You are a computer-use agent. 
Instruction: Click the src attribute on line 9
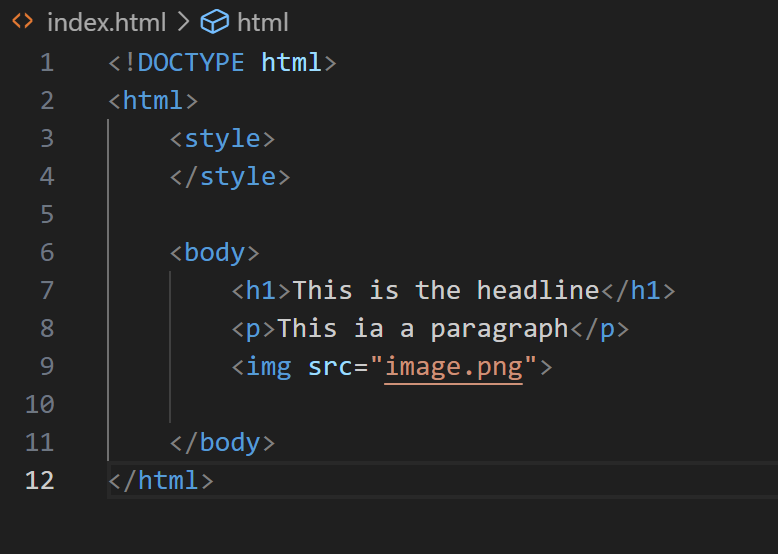(x=330, y=368)
